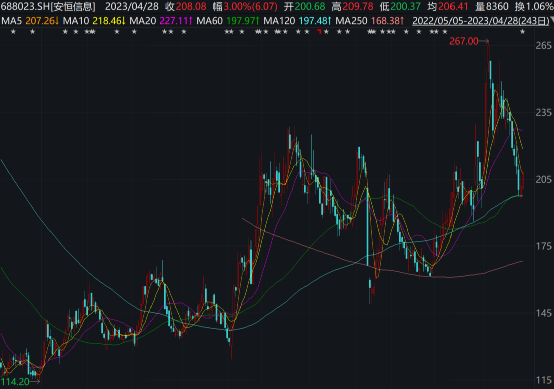Viewport: 554px width, 389px height.
Task: Click the first star event marker at far left
Action: coord(13,32)
